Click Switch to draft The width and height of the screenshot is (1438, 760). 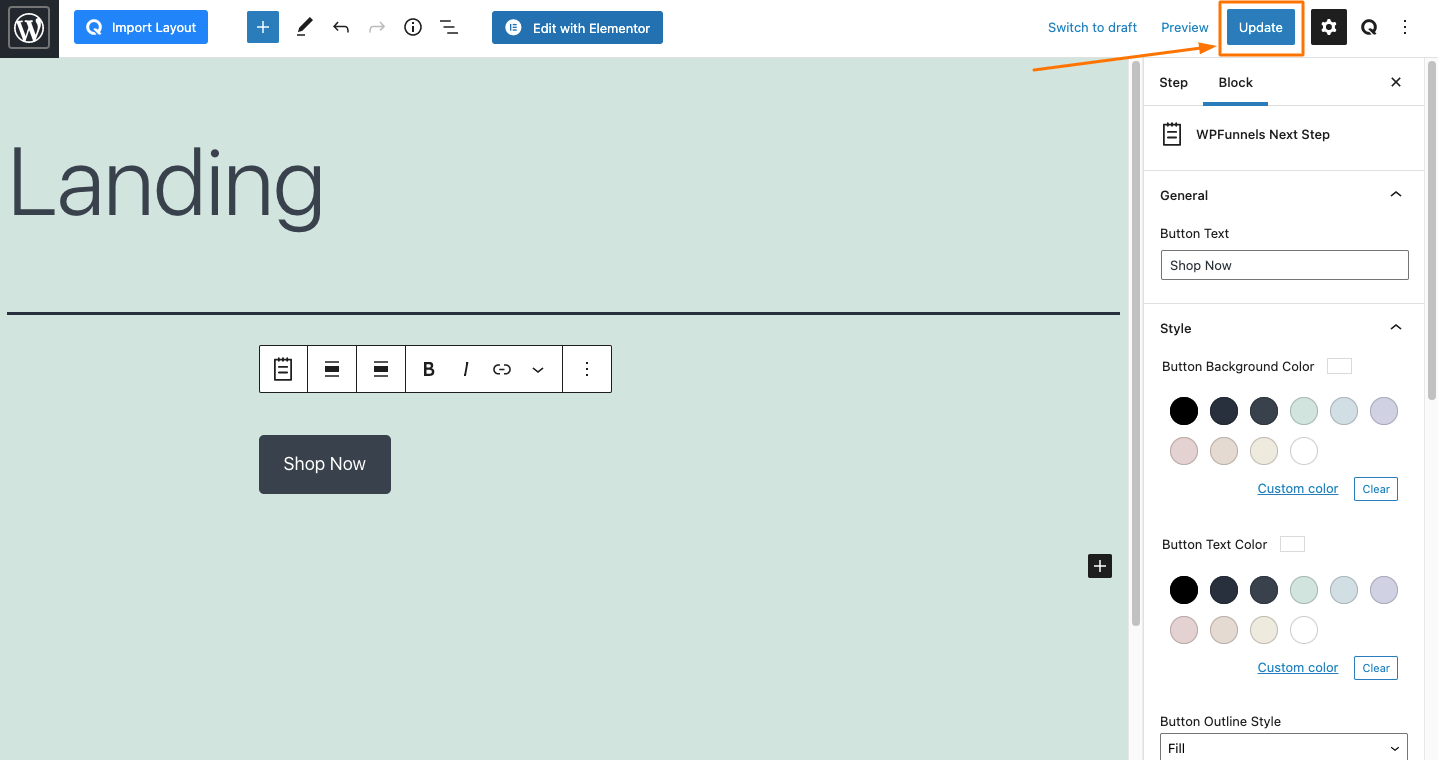coord(1092,28)
